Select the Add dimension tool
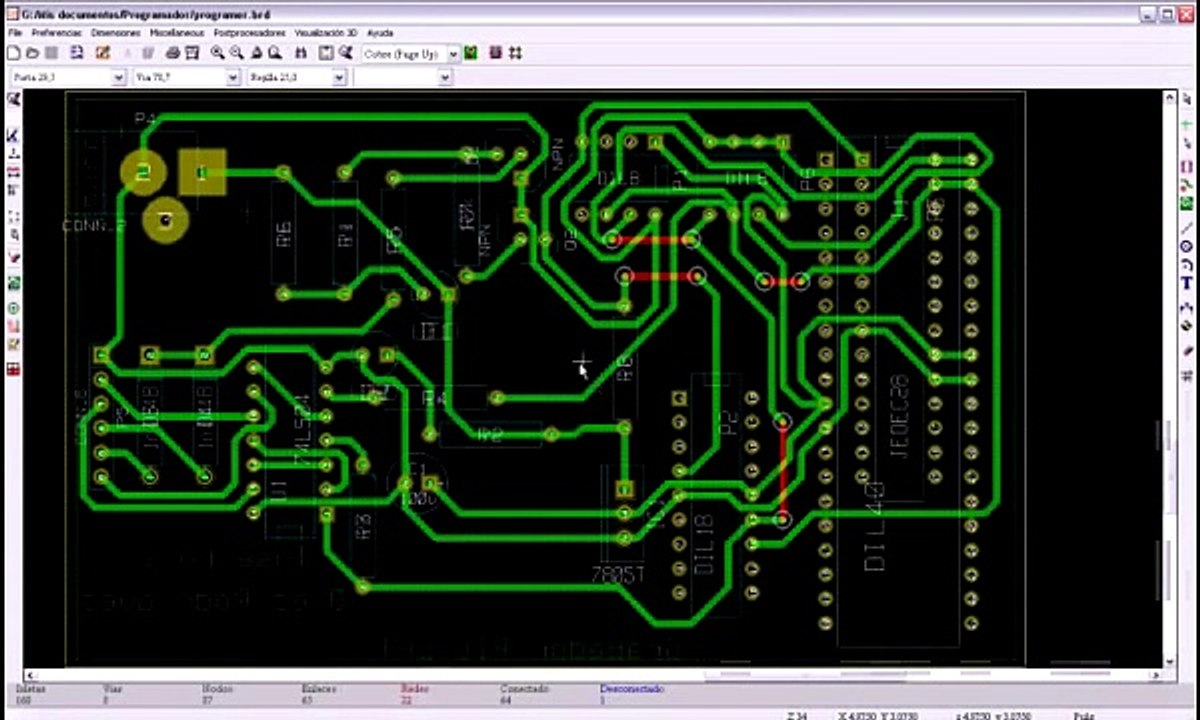The width and height of the screenshot is (1200, 720). pyautogui.click(x=1187, y=308)
